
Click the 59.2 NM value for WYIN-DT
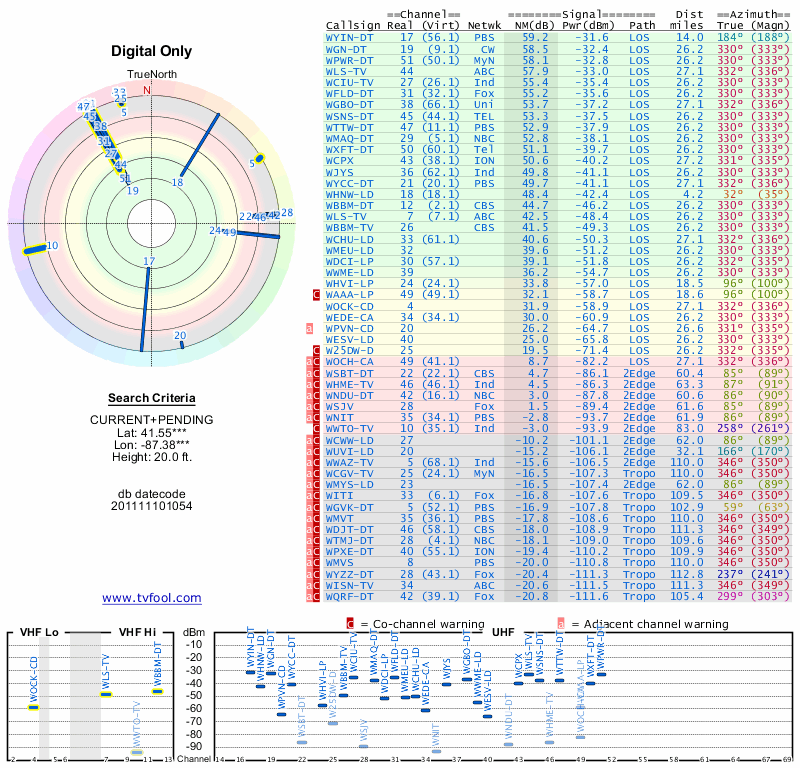click(535, 38)
